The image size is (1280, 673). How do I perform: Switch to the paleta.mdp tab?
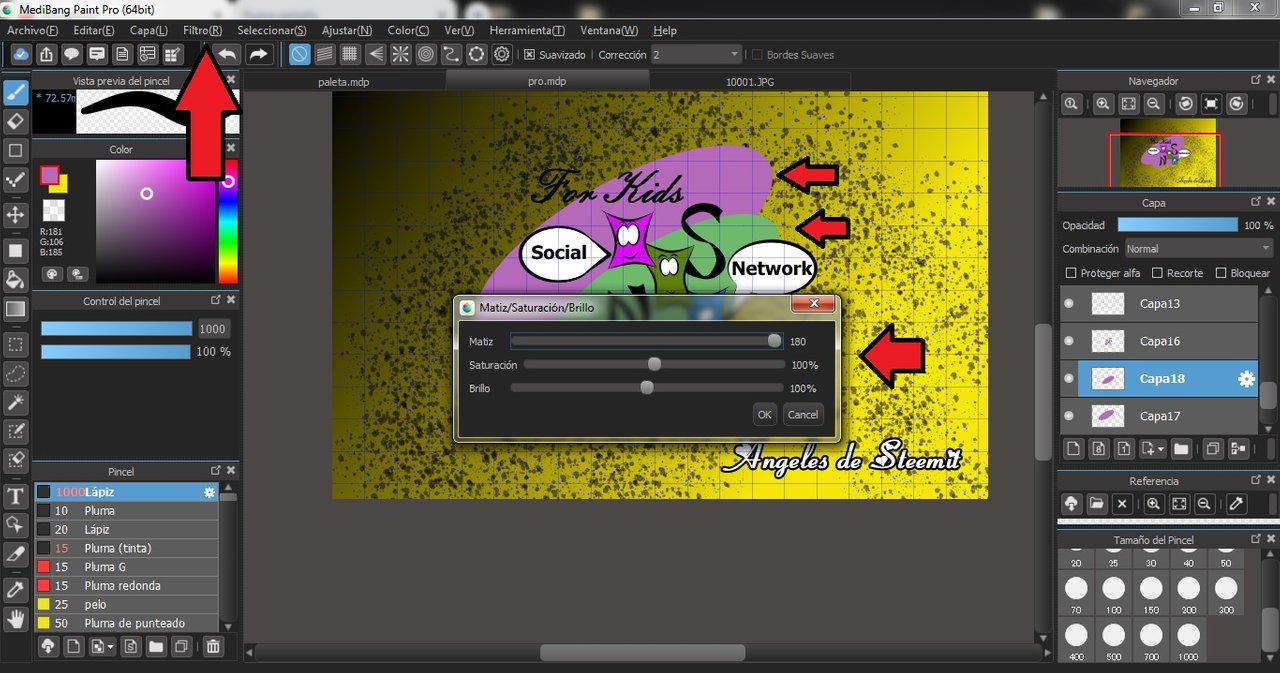coord(344,82)
